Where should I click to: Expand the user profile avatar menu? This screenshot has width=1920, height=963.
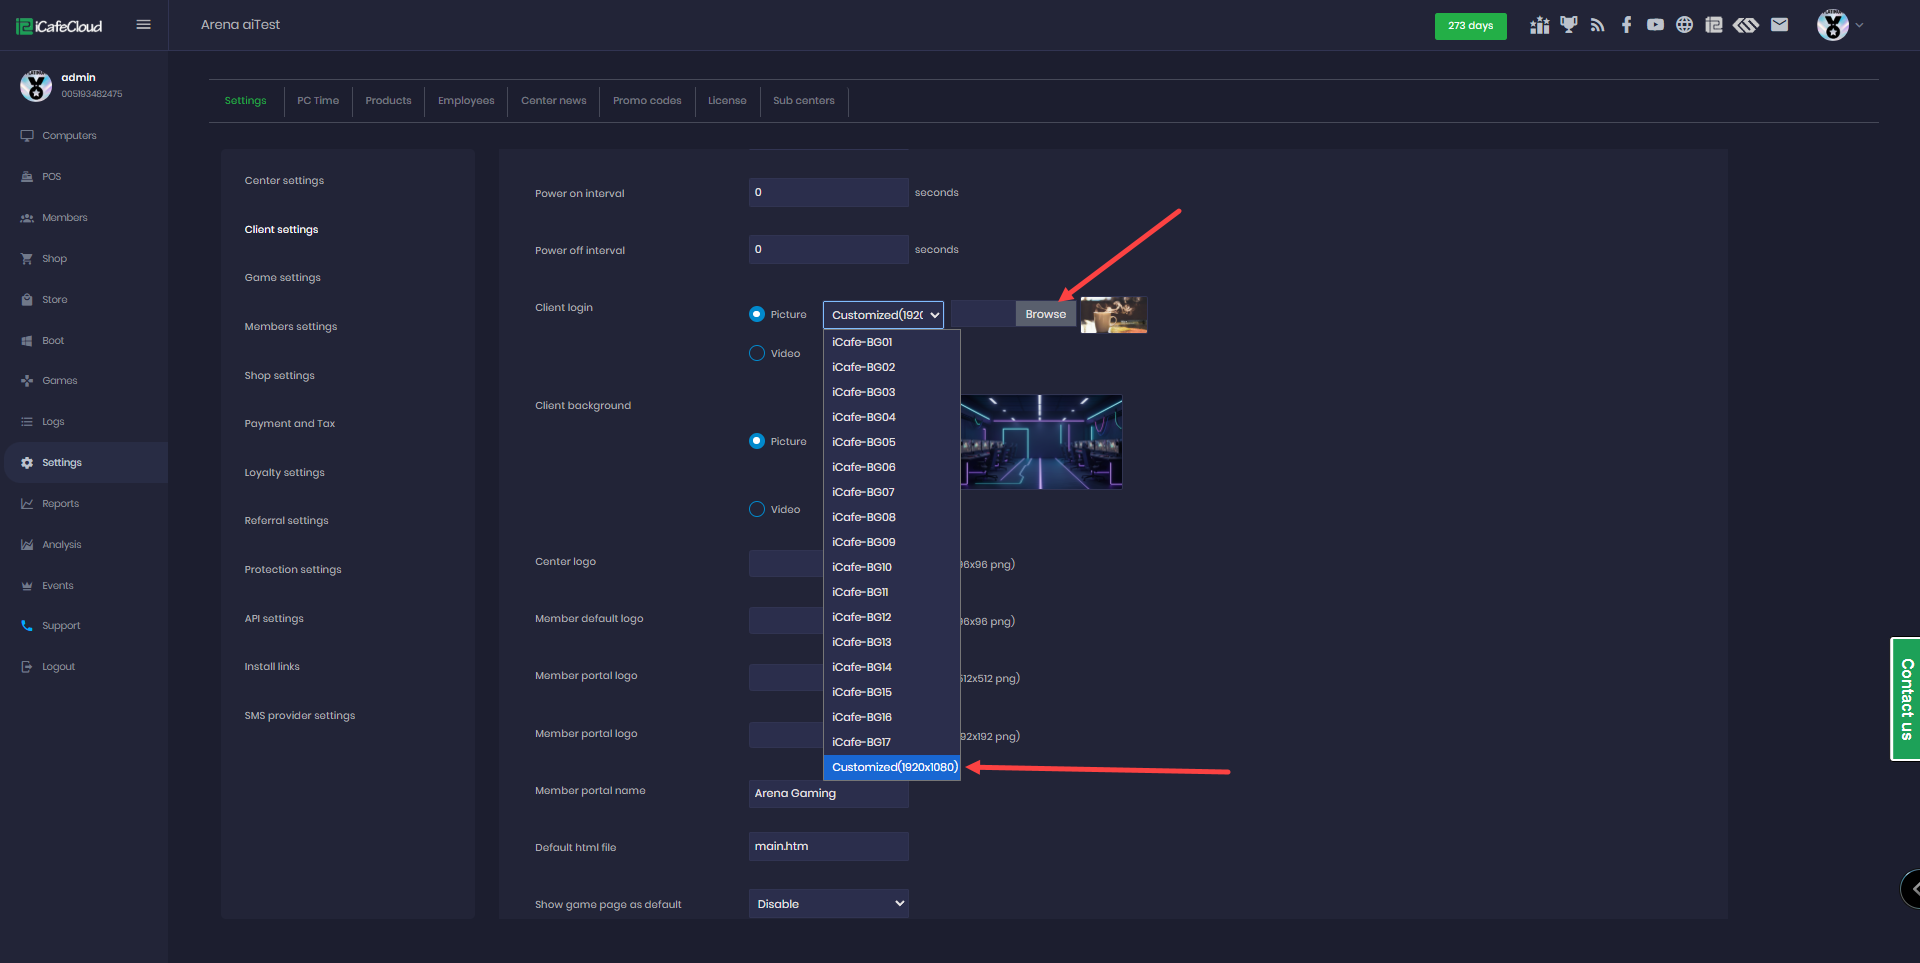coord(1838,25)
